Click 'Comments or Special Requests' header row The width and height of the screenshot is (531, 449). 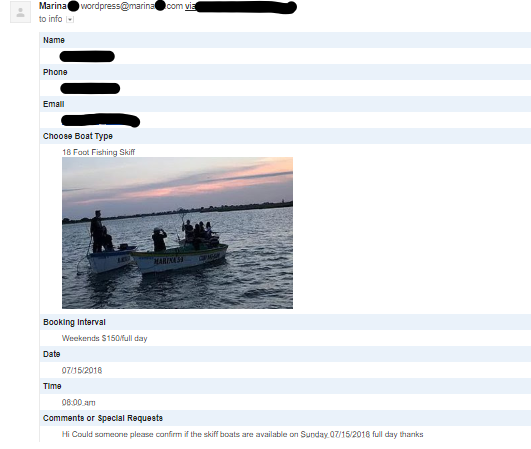coord(285,418)
